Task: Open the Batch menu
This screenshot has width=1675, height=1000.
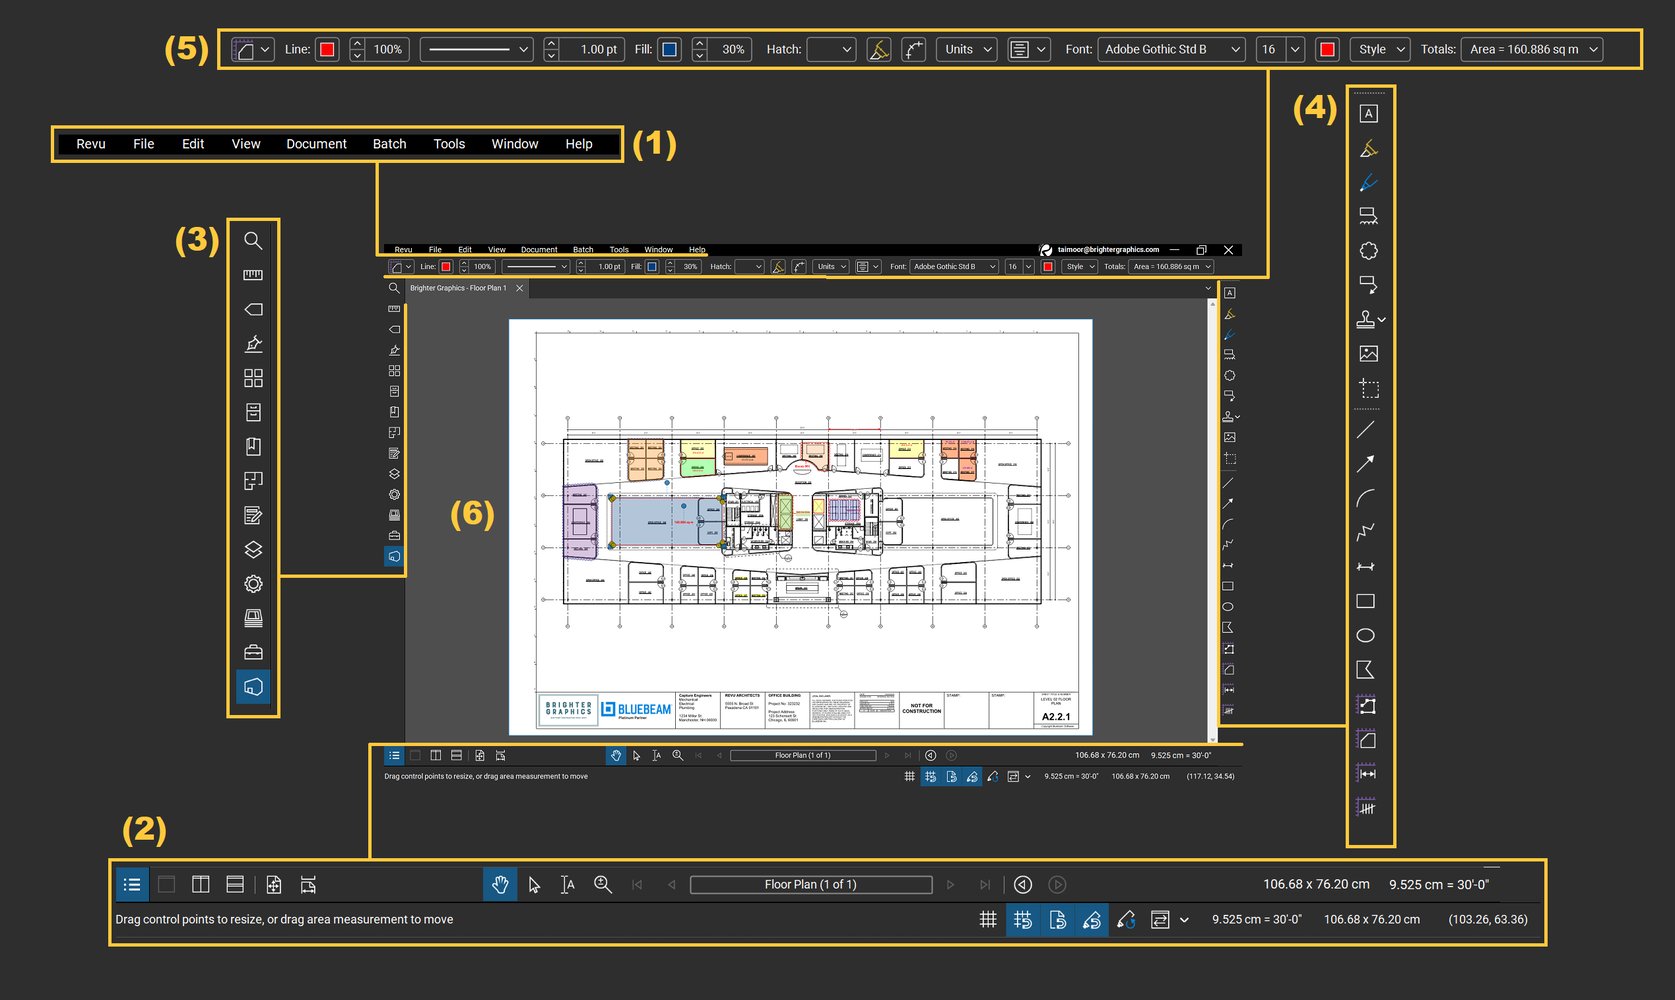Action: (x=389, y=143)
